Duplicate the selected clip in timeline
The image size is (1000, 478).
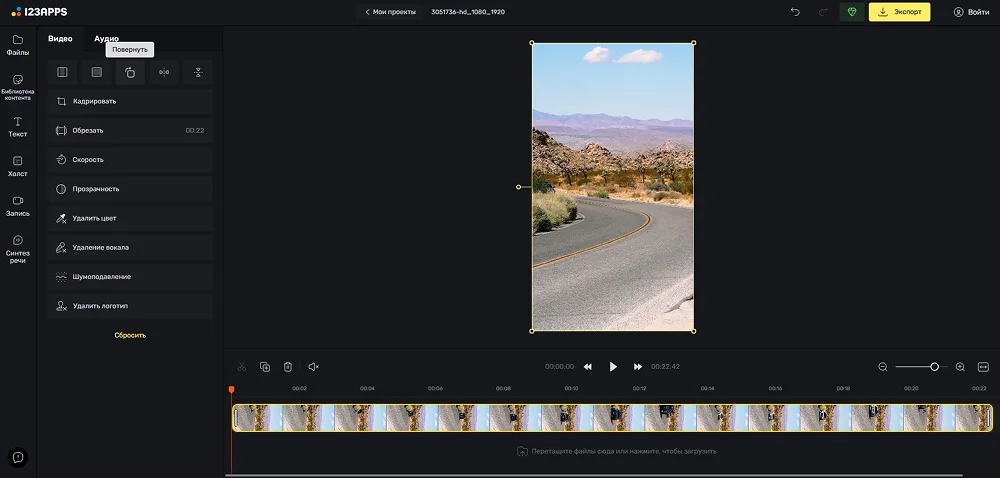coord(265,367)
